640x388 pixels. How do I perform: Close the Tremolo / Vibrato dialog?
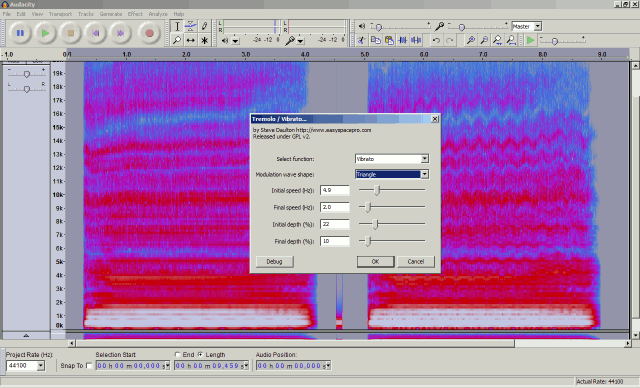pos(435,119)
